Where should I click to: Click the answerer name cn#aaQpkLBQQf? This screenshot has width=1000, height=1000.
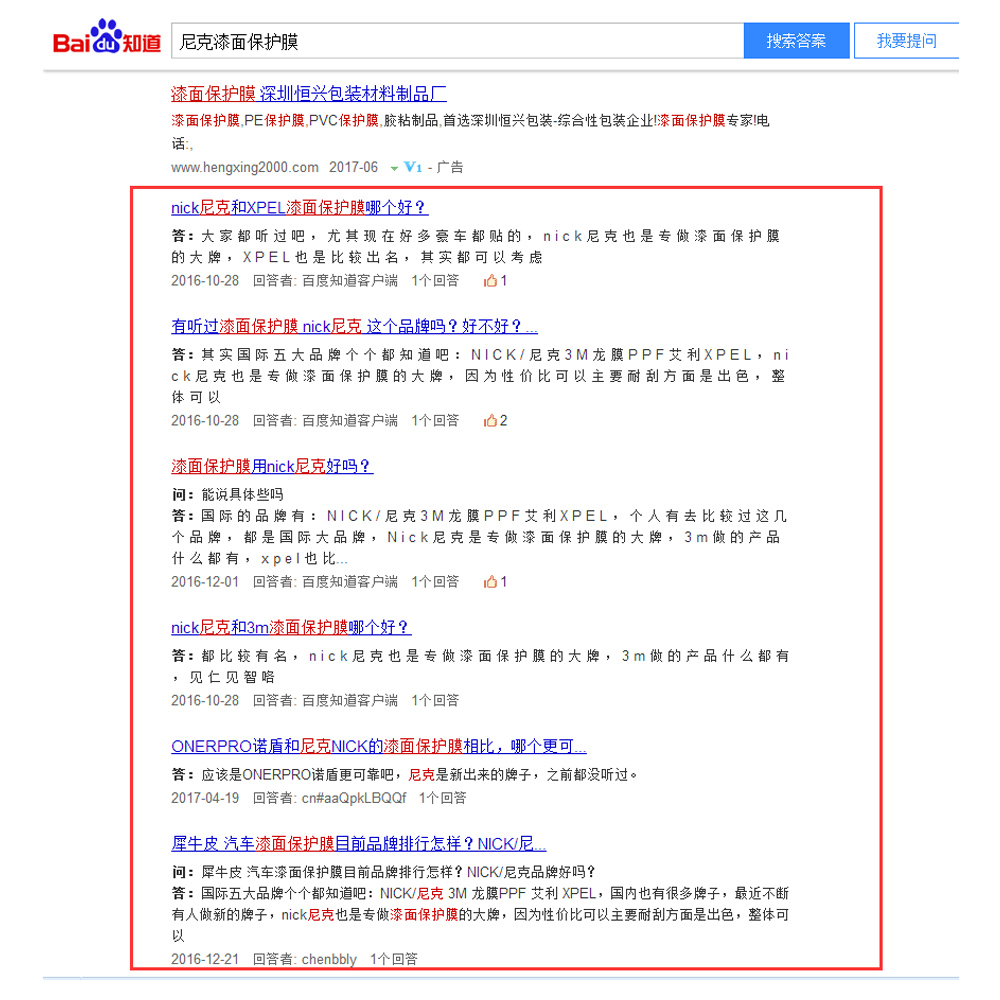tap(354, 798)
